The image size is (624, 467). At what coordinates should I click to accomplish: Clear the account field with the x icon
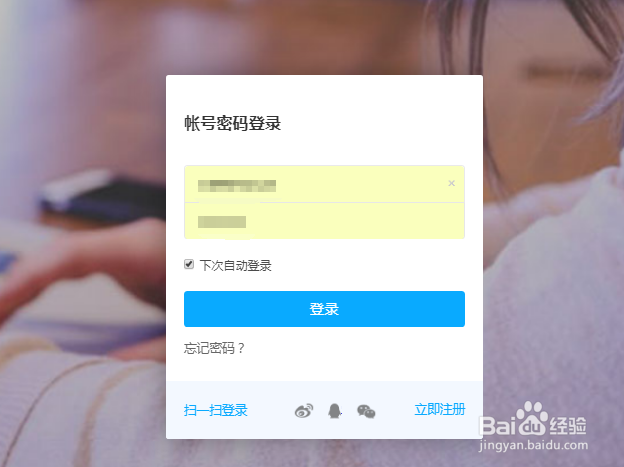pos(451,183)
